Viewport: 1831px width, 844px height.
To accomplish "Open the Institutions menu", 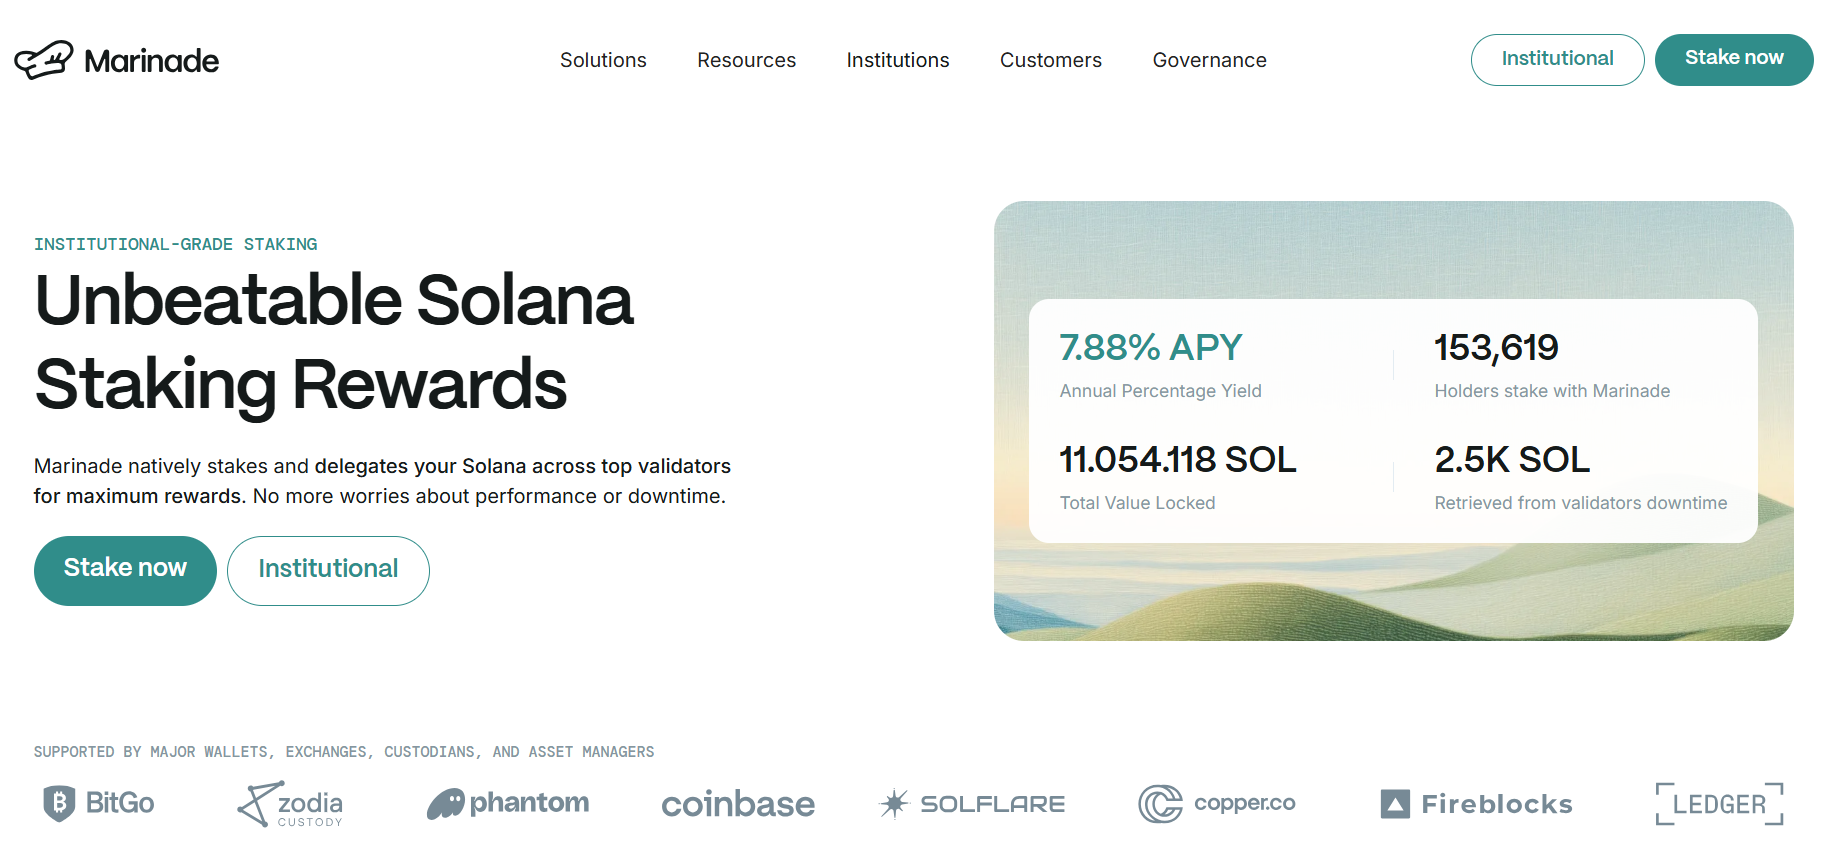I will [898, 60].
